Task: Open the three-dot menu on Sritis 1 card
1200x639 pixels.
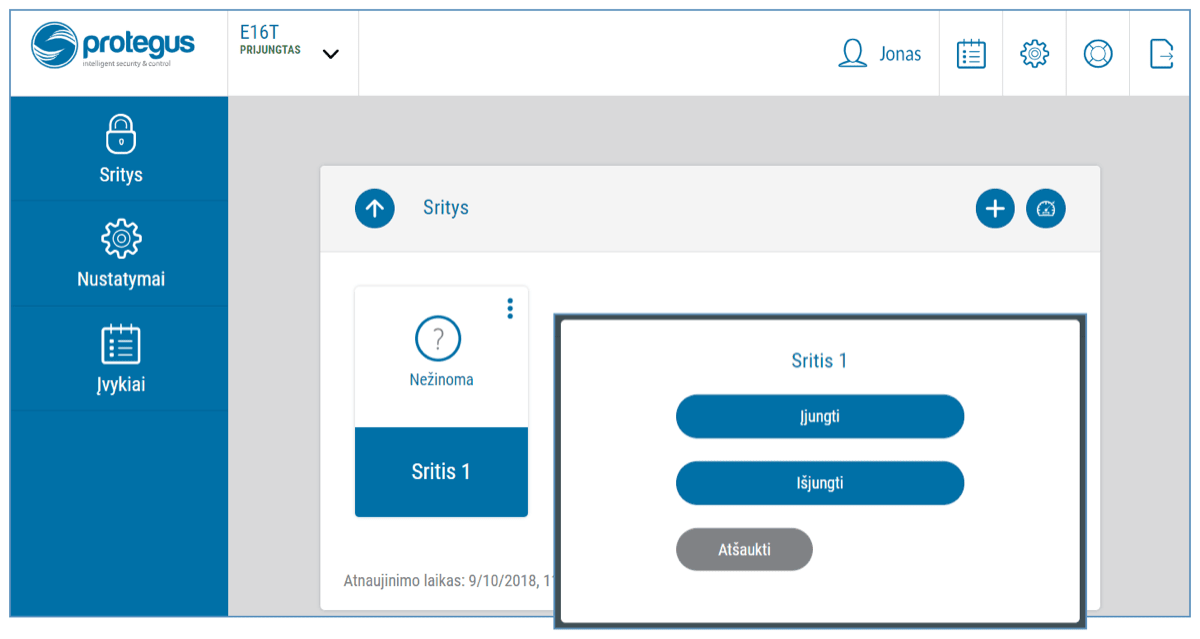Action: pos(510,308)
